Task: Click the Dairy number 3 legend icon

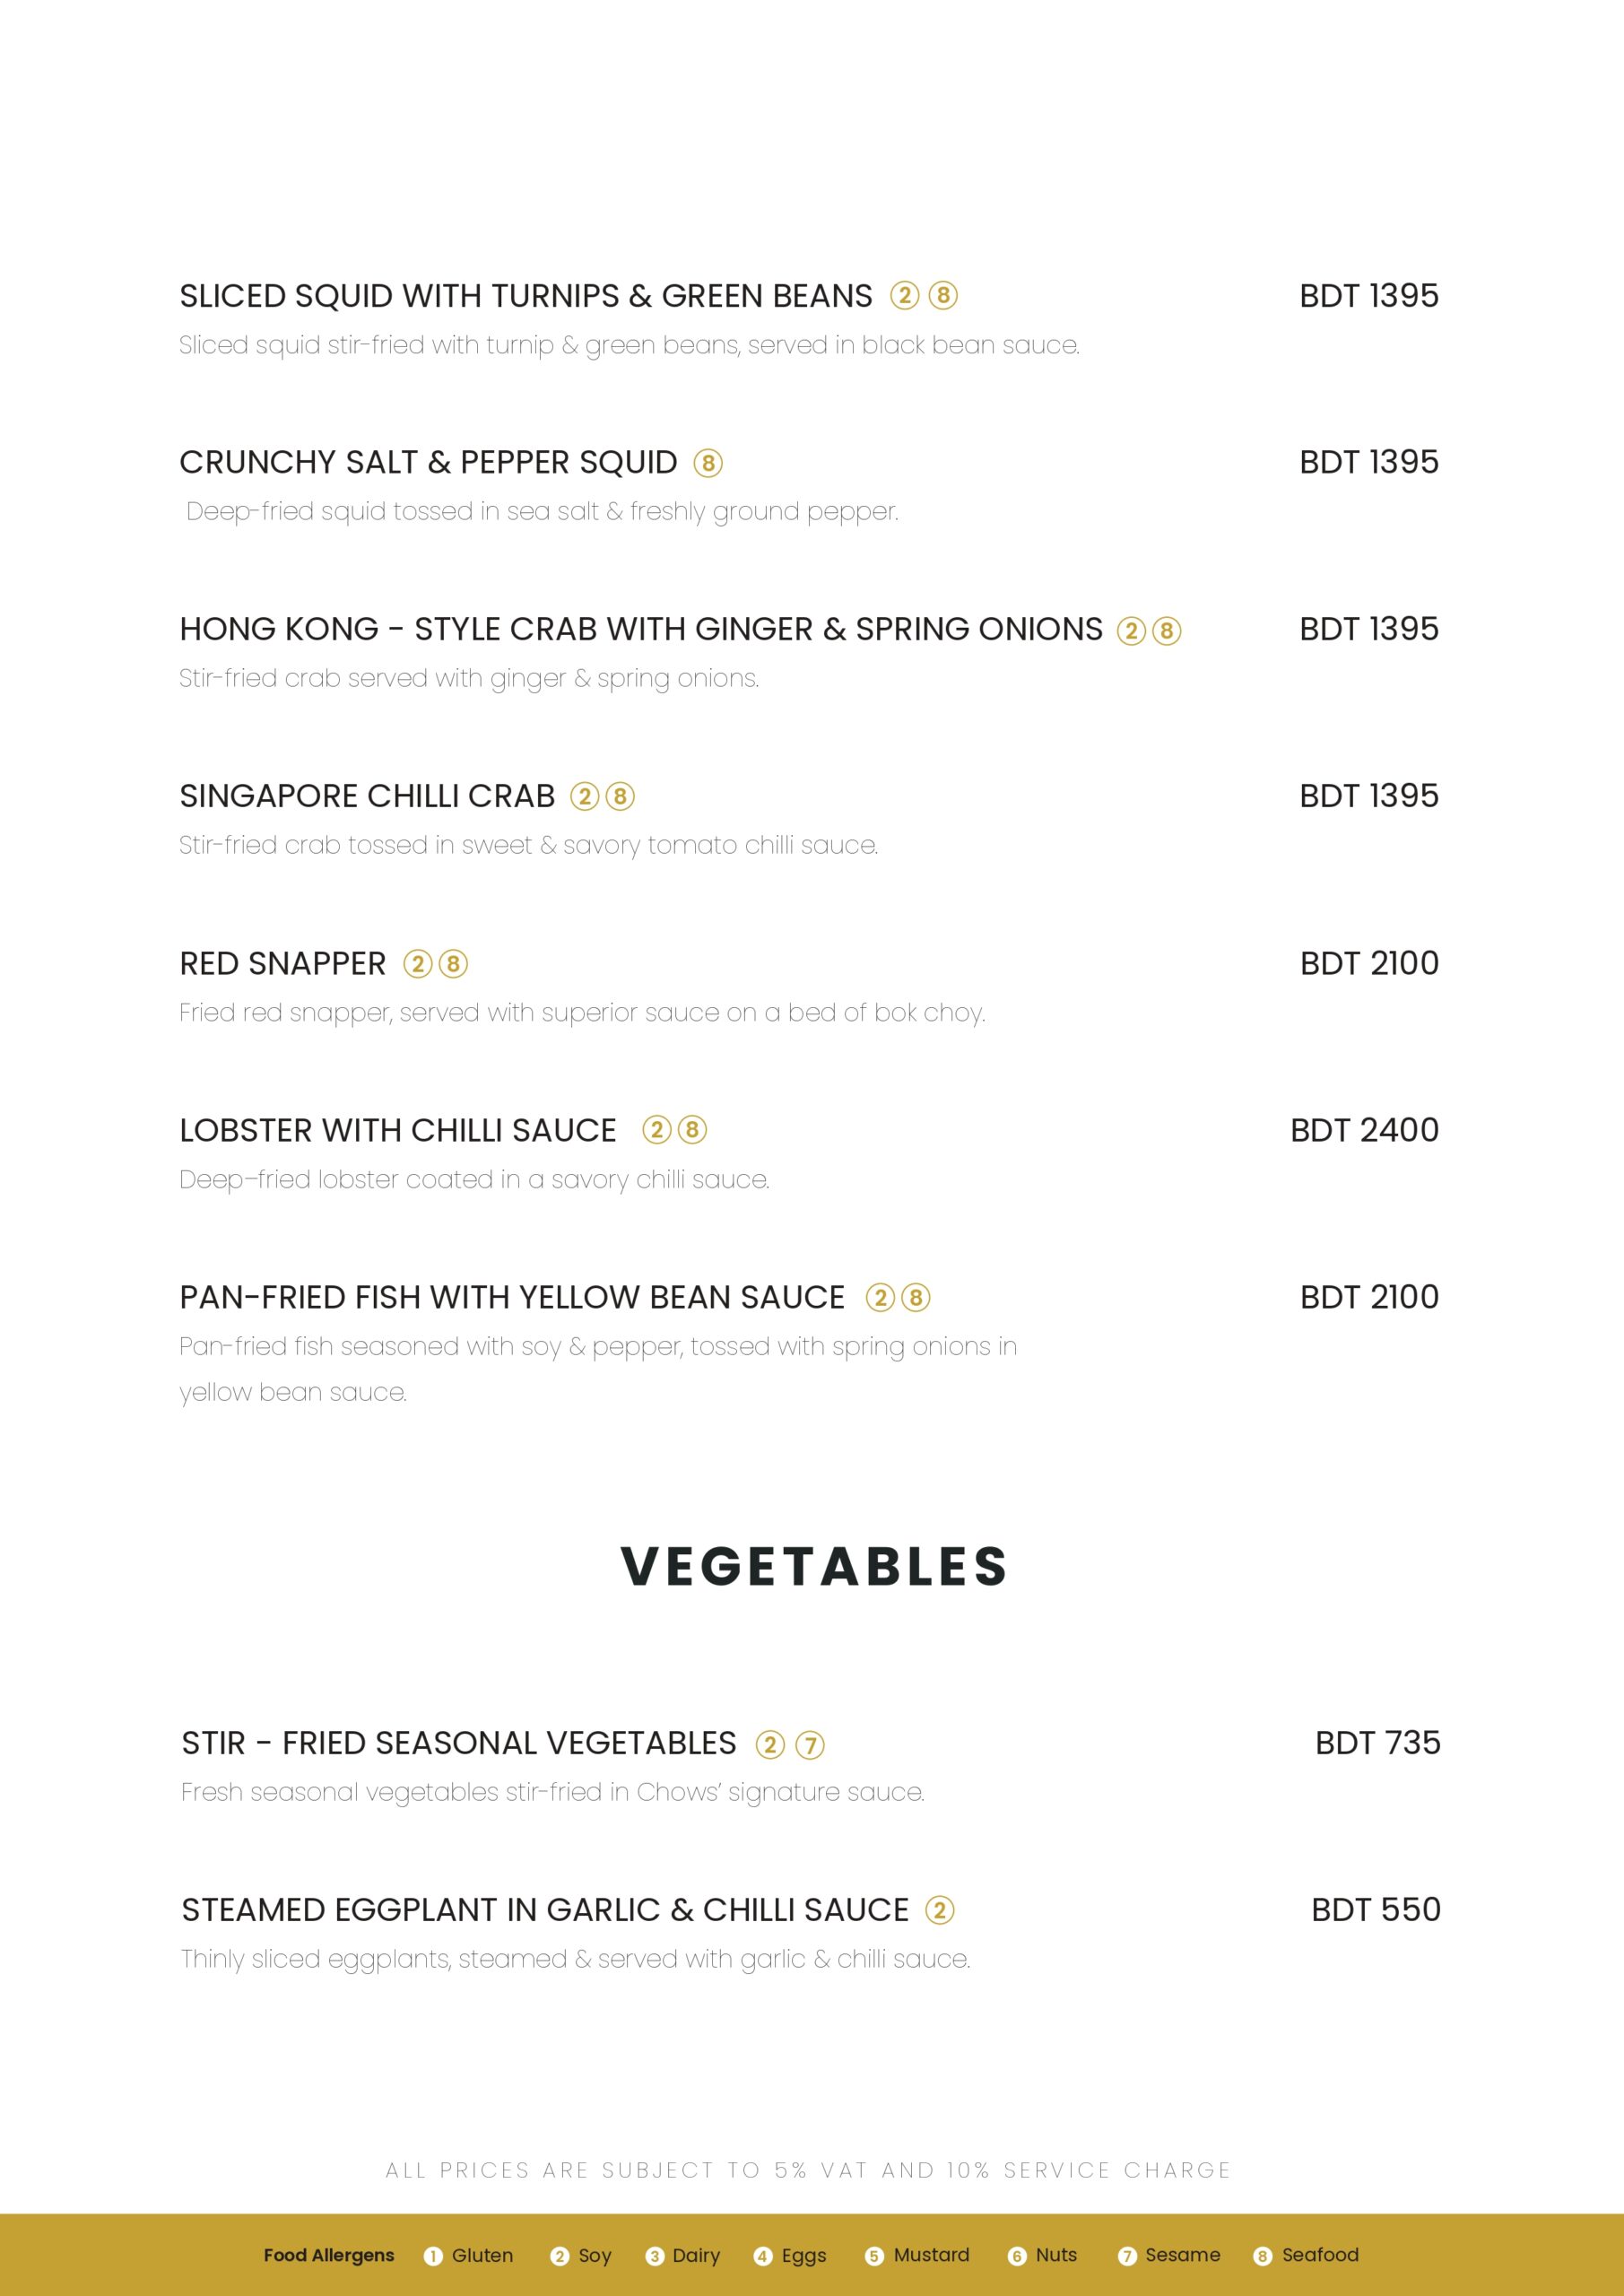Action: [655, 2256]
